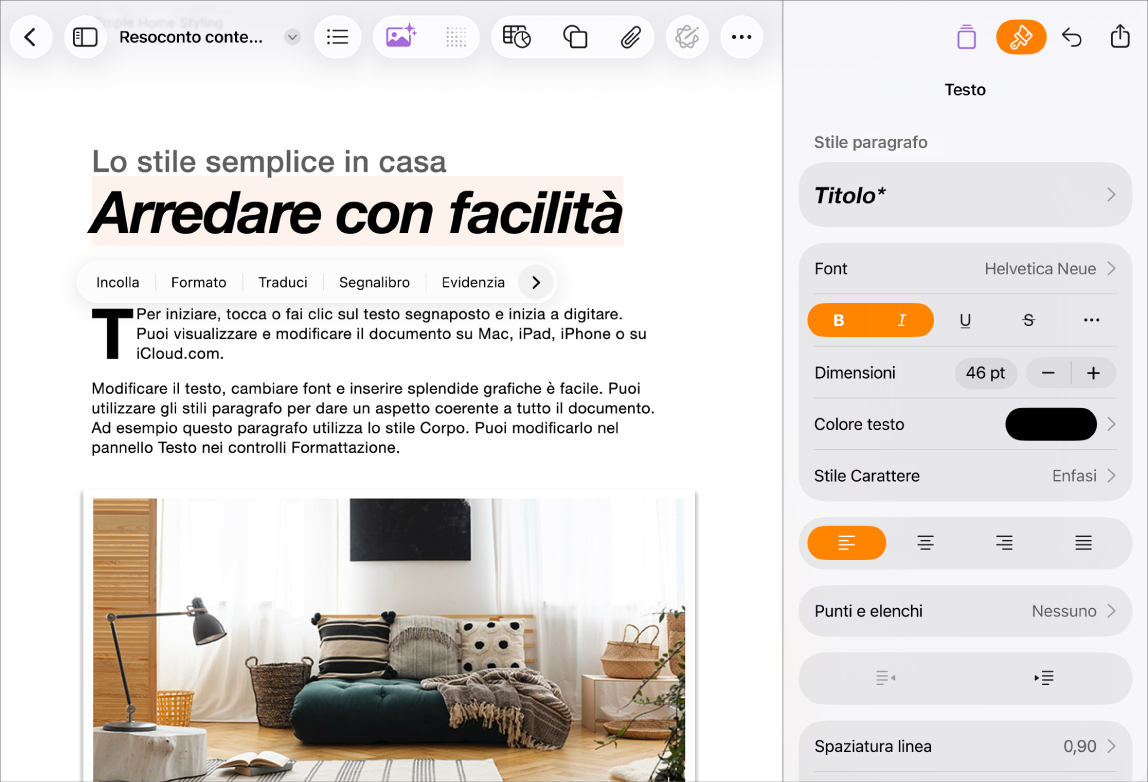1148x782 pixels.
Task: Select the living room photo
Action: coord(389,640)
